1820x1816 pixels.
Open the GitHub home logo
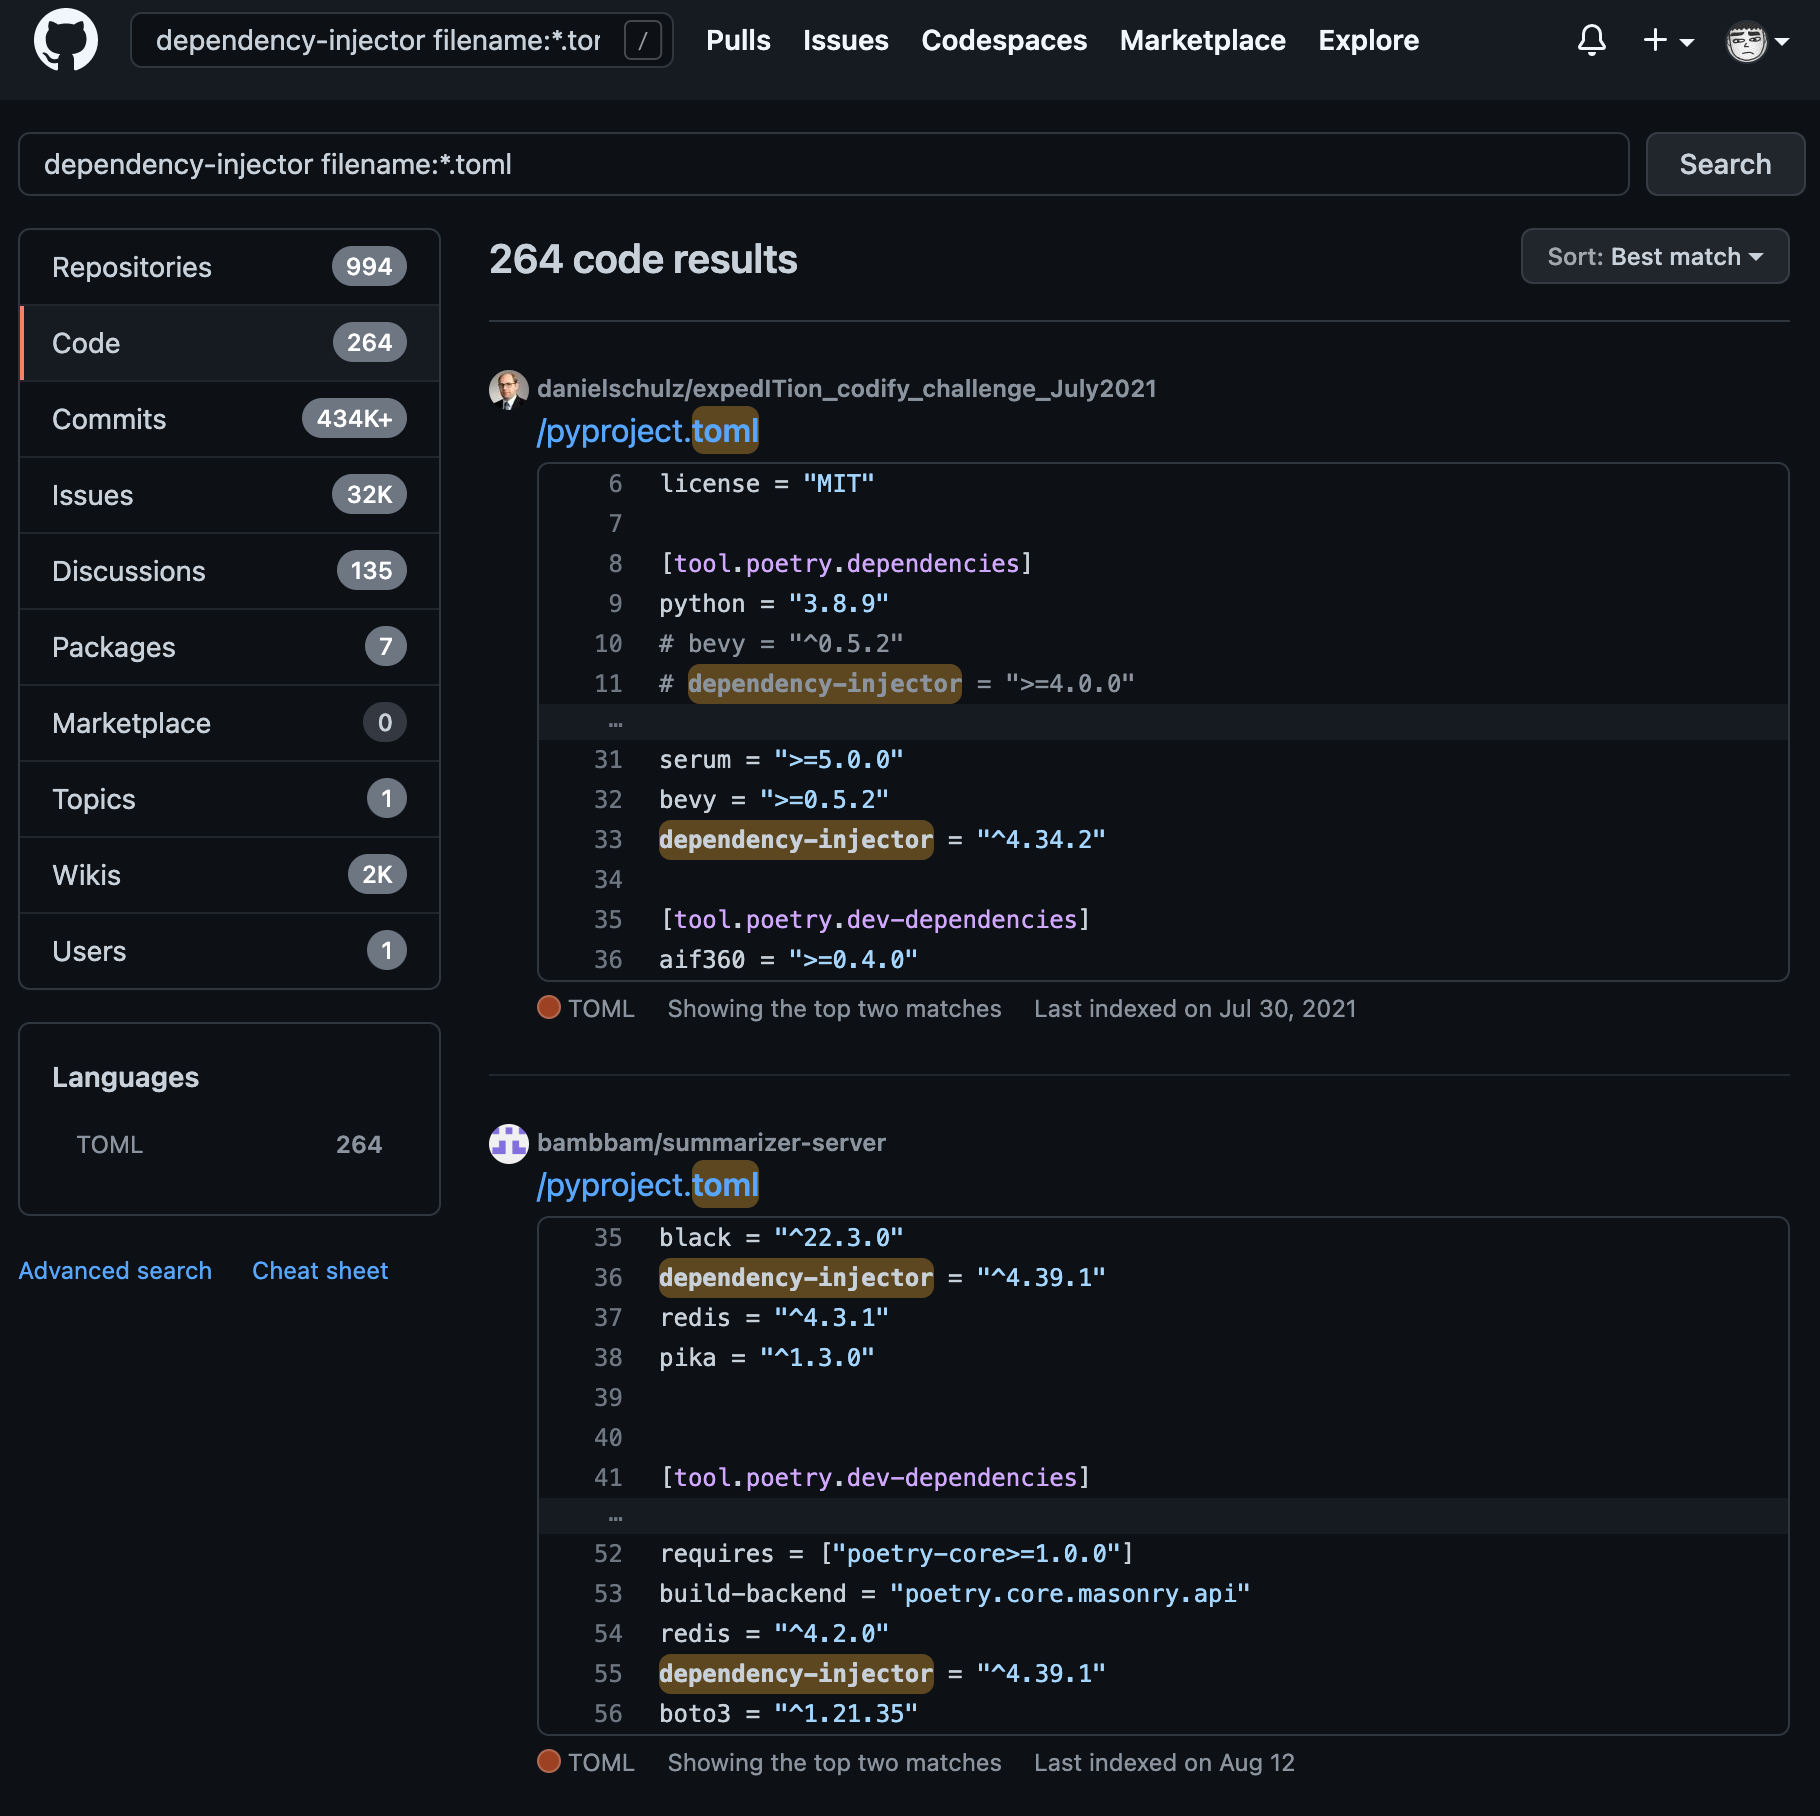coord(66,40)
